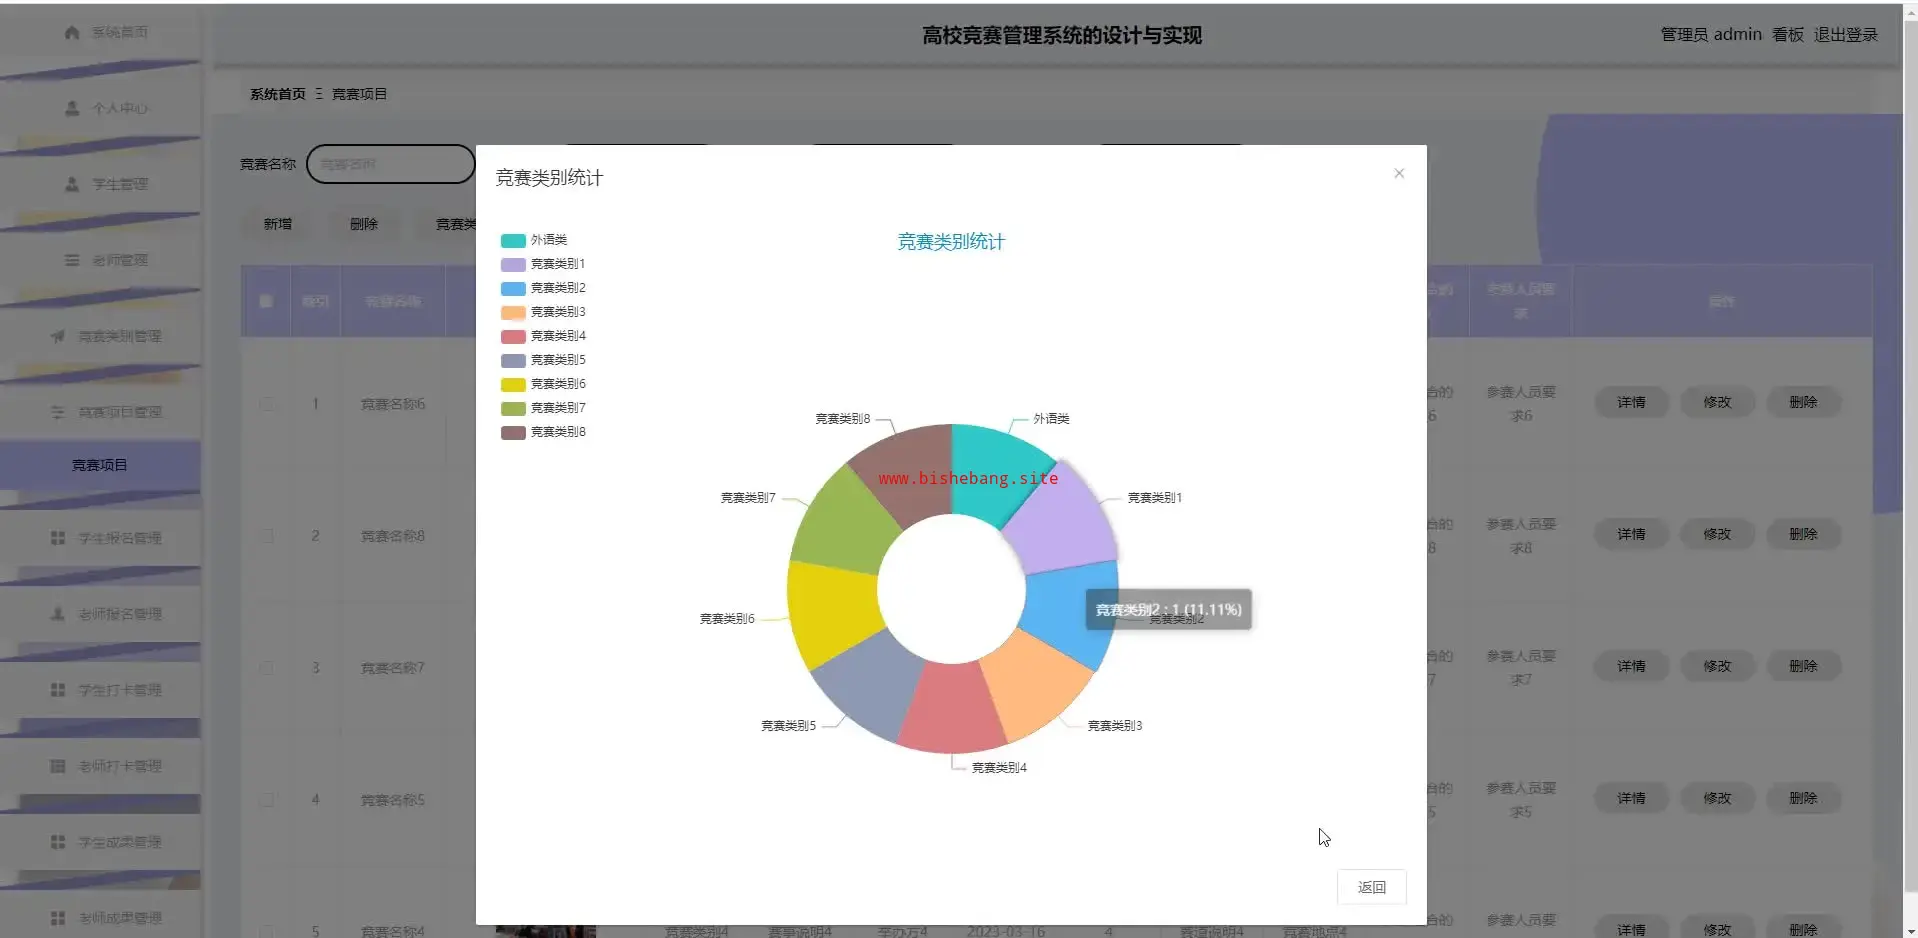Open 详情 for row 竞赛名称7
Image resolution: width=1918 pixels, height=938 pixels.
1631,666
